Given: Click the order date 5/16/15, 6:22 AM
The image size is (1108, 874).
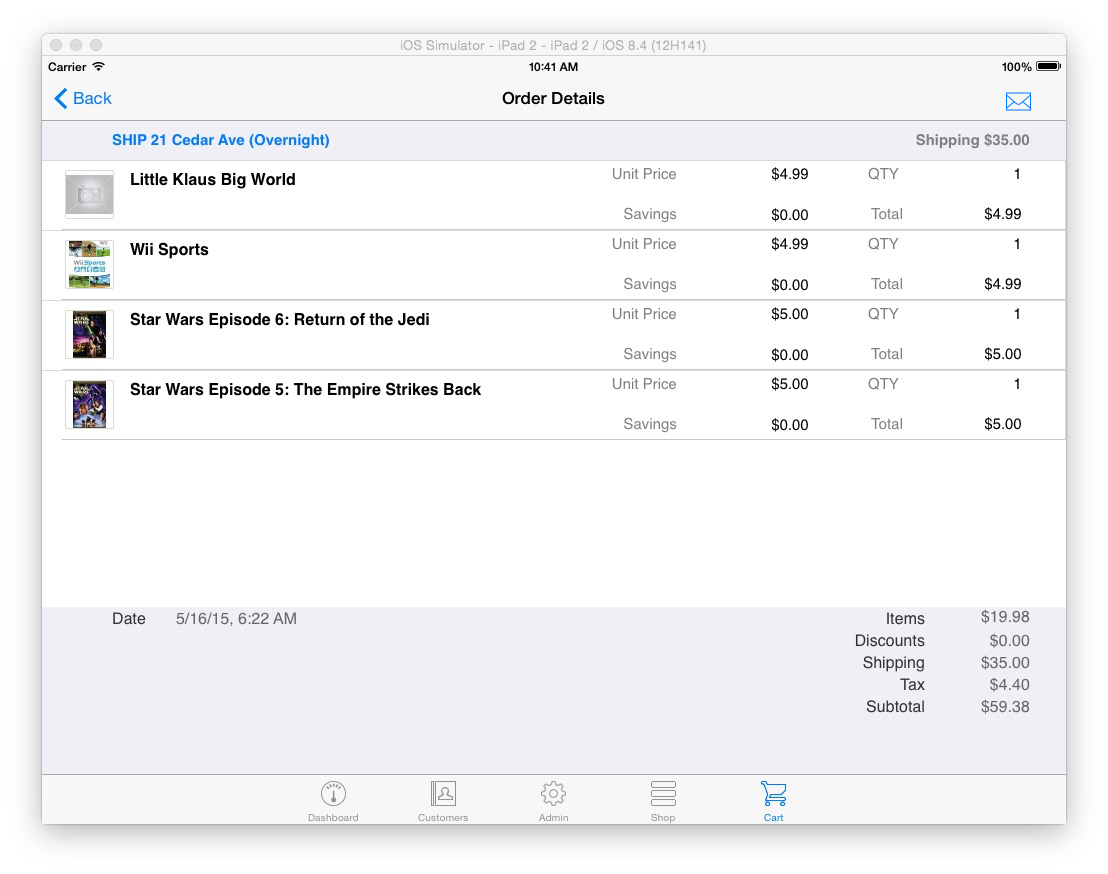Looking at the screenshot, I should click(x=236, y=618).
